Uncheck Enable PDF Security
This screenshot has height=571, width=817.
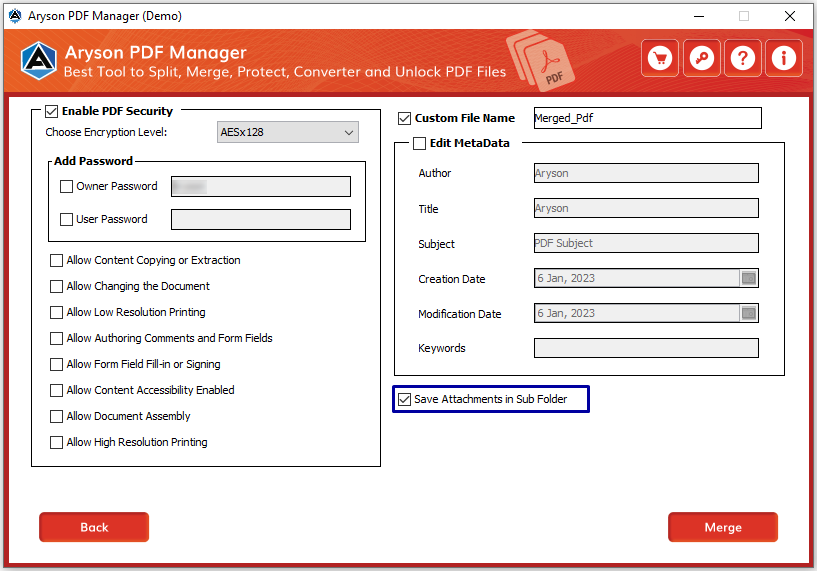pyautogui.click(x=52, y=111)
